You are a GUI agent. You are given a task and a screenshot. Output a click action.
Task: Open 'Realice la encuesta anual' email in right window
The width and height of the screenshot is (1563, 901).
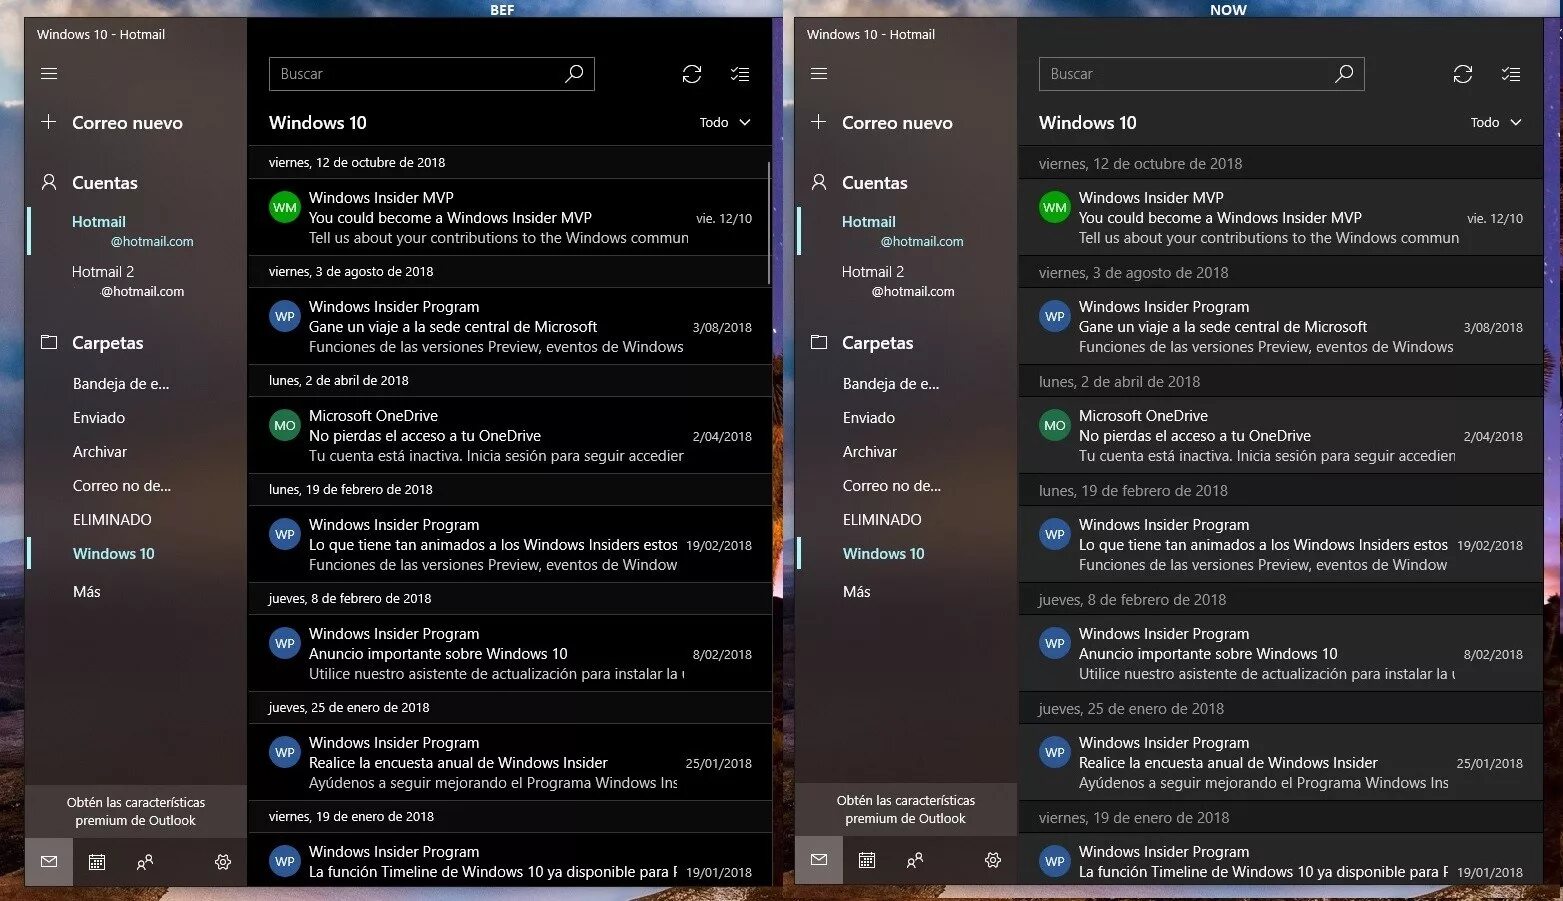[1280, 762]
